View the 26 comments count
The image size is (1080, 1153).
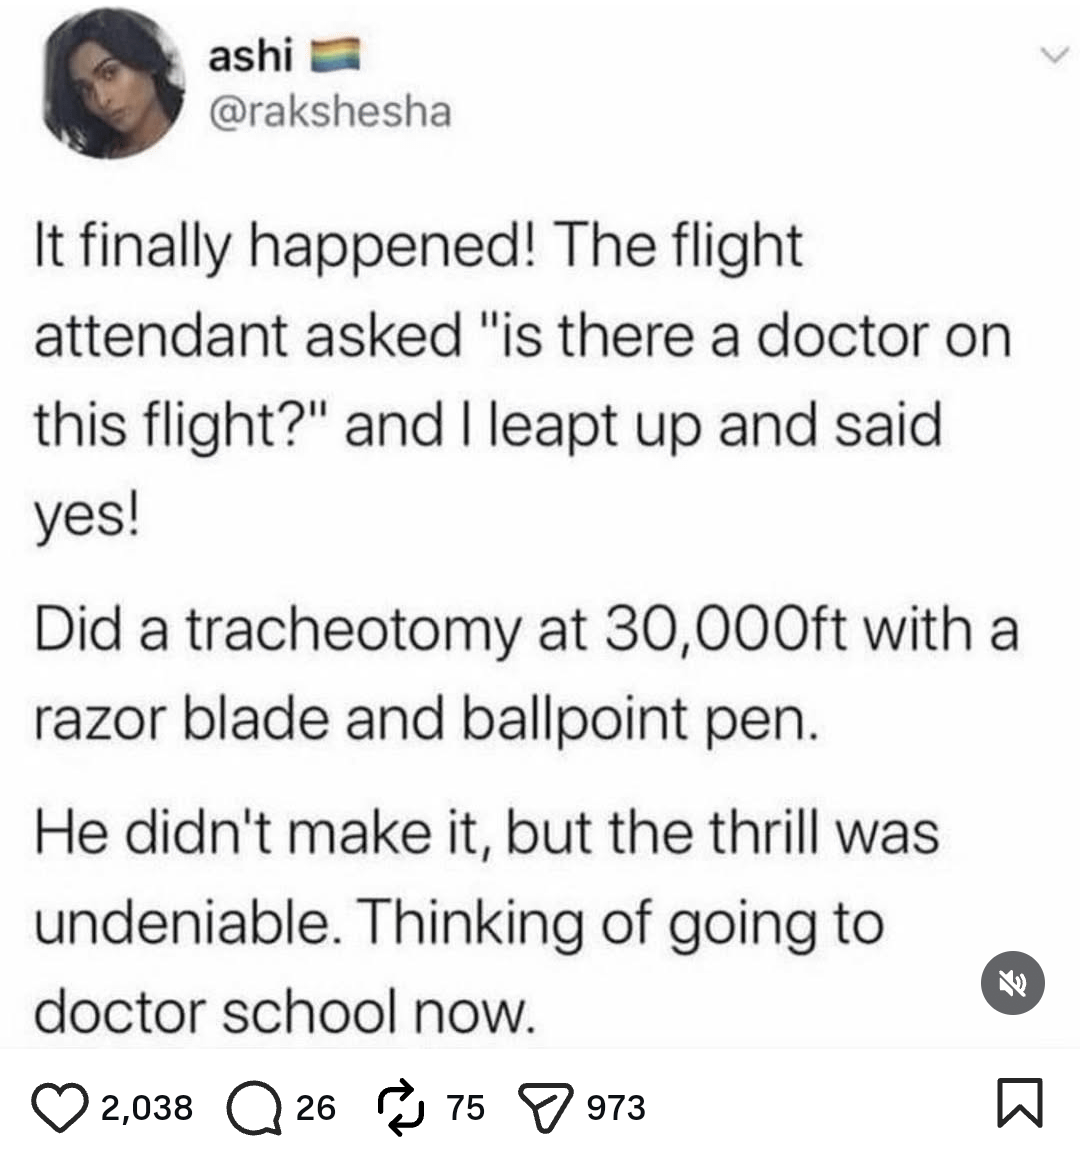[315, 1107]
